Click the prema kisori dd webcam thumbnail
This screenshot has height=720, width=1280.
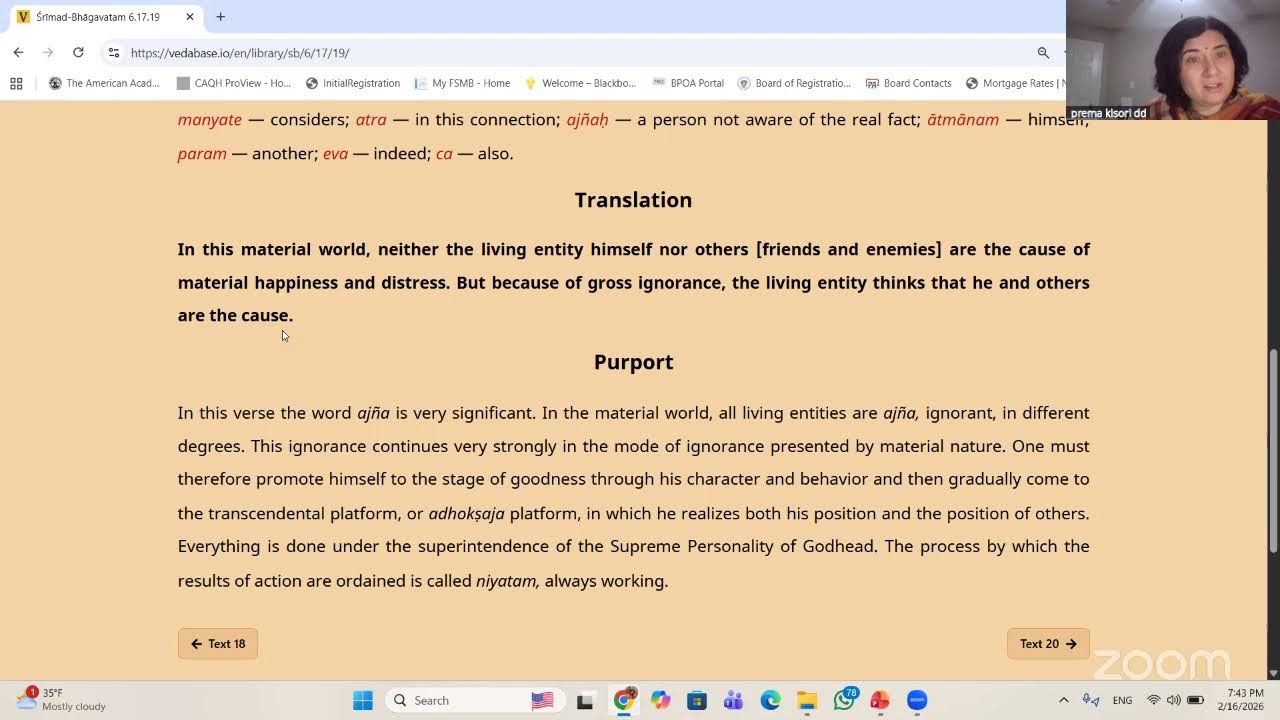(x=1173, y=60)
